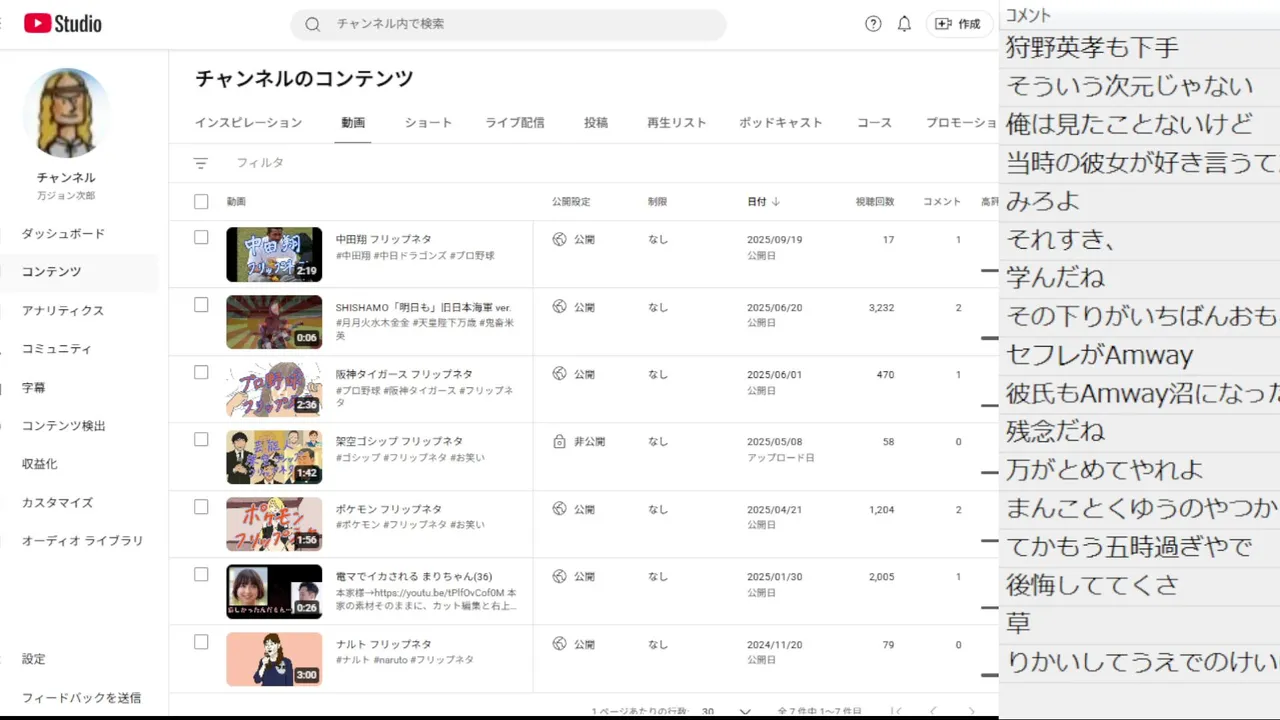Go to the 再生リスト tab

(x=677, y=123)
